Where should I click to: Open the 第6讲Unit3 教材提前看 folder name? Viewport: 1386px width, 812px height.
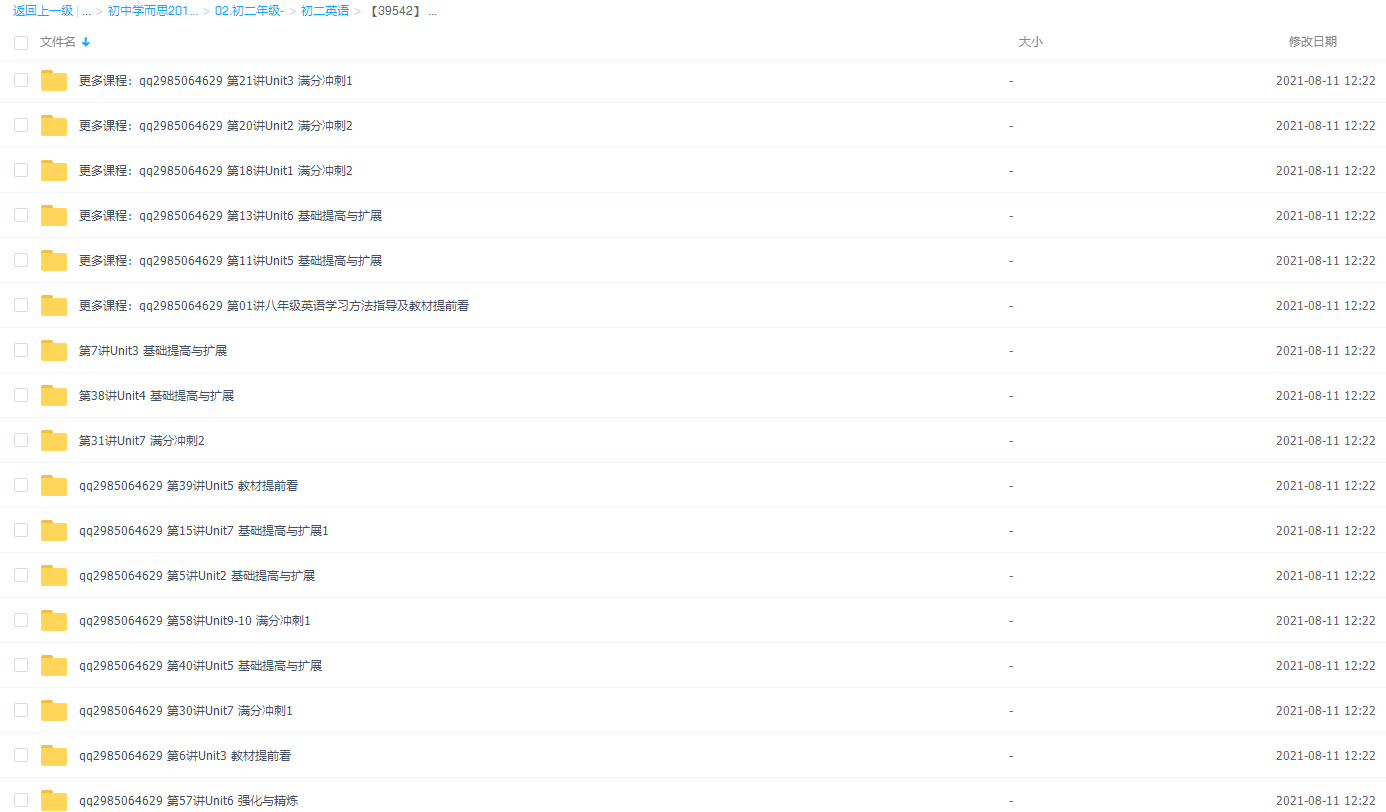pyautogui.click(x=185, y=755)
